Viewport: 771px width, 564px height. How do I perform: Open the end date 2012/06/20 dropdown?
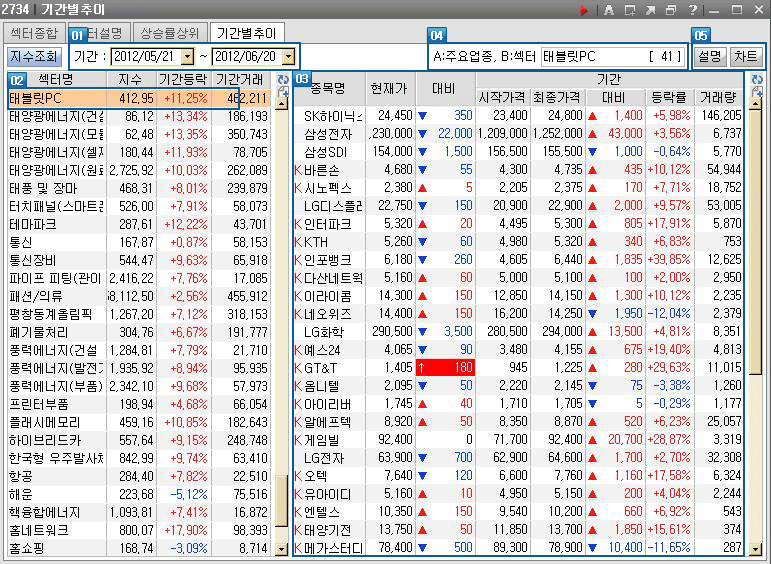point(289,57)
